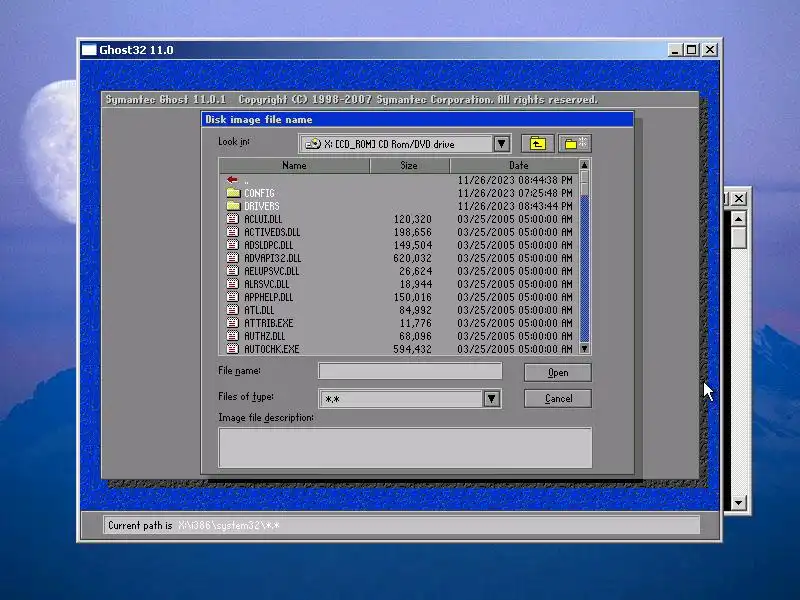Click the red back arrow parent entry
This screenshot has width=800, height=600.
pyautogui.click(x=233, y=180)
